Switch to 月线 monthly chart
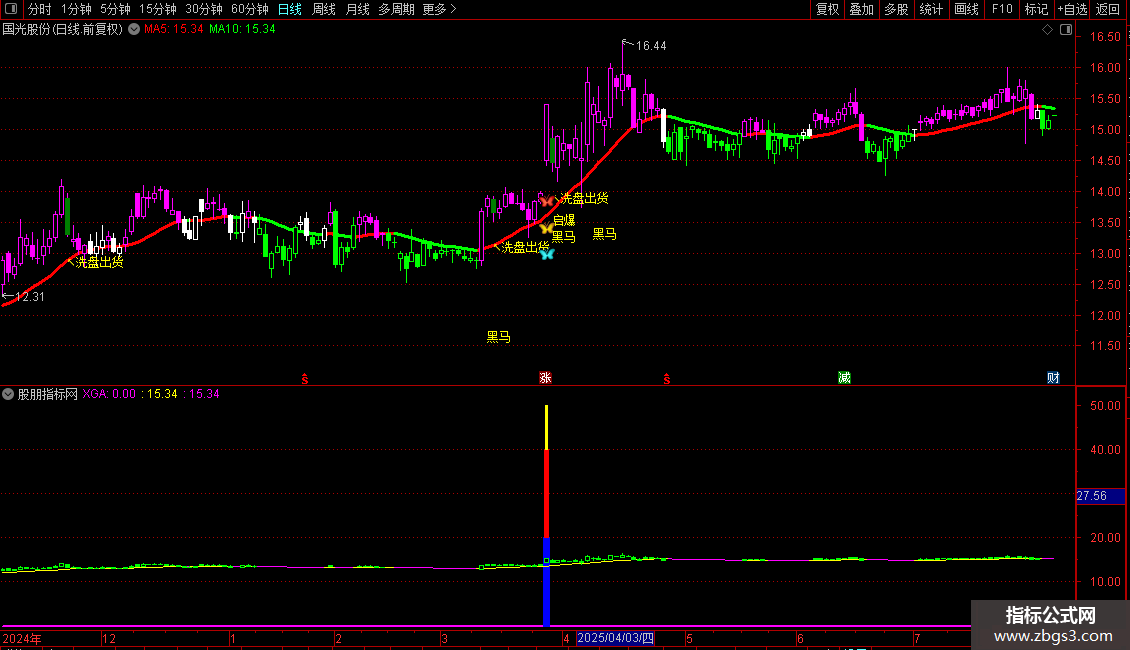 pyautogui.click(x=357, y=9)
